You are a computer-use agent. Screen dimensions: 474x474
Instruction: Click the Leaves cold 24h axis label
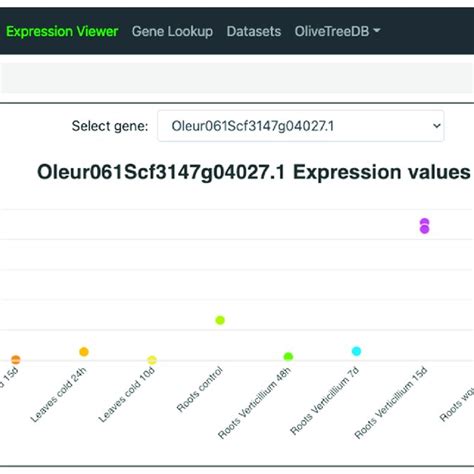59,395
